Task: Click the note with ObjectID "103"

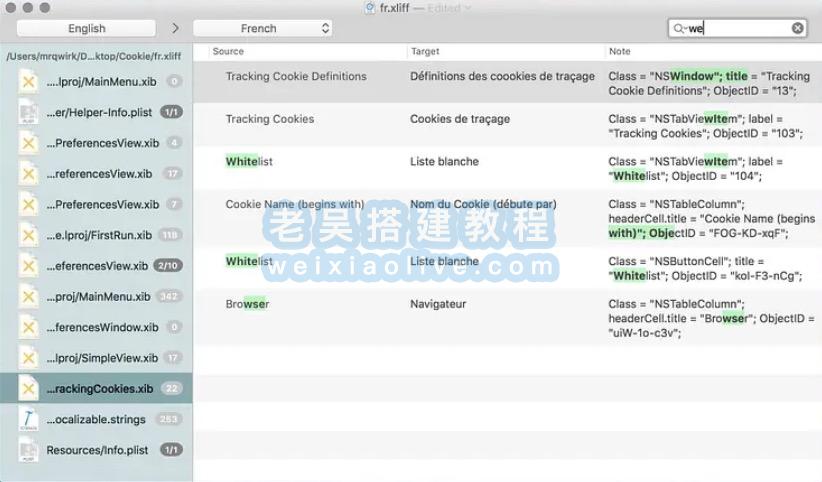Action: pos(706,126)
